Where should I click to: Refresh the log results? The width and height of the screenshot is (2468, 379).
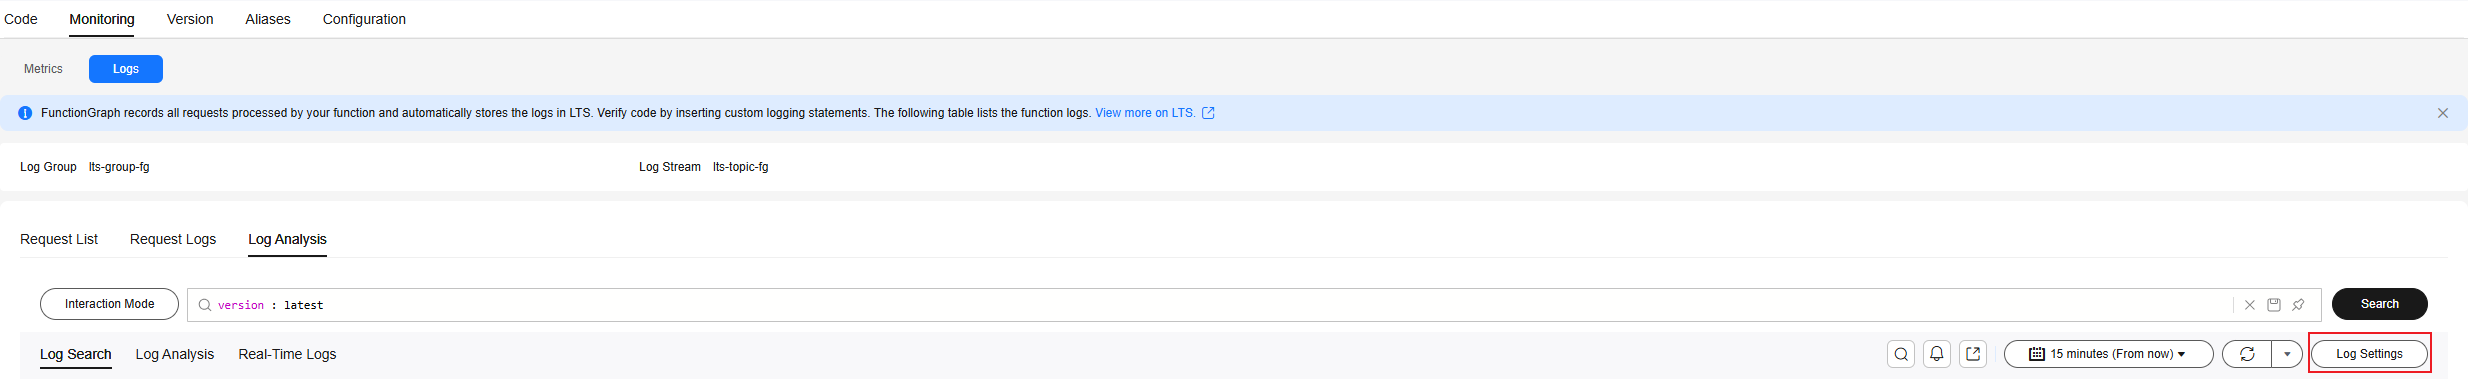(x=2247, y=354)
